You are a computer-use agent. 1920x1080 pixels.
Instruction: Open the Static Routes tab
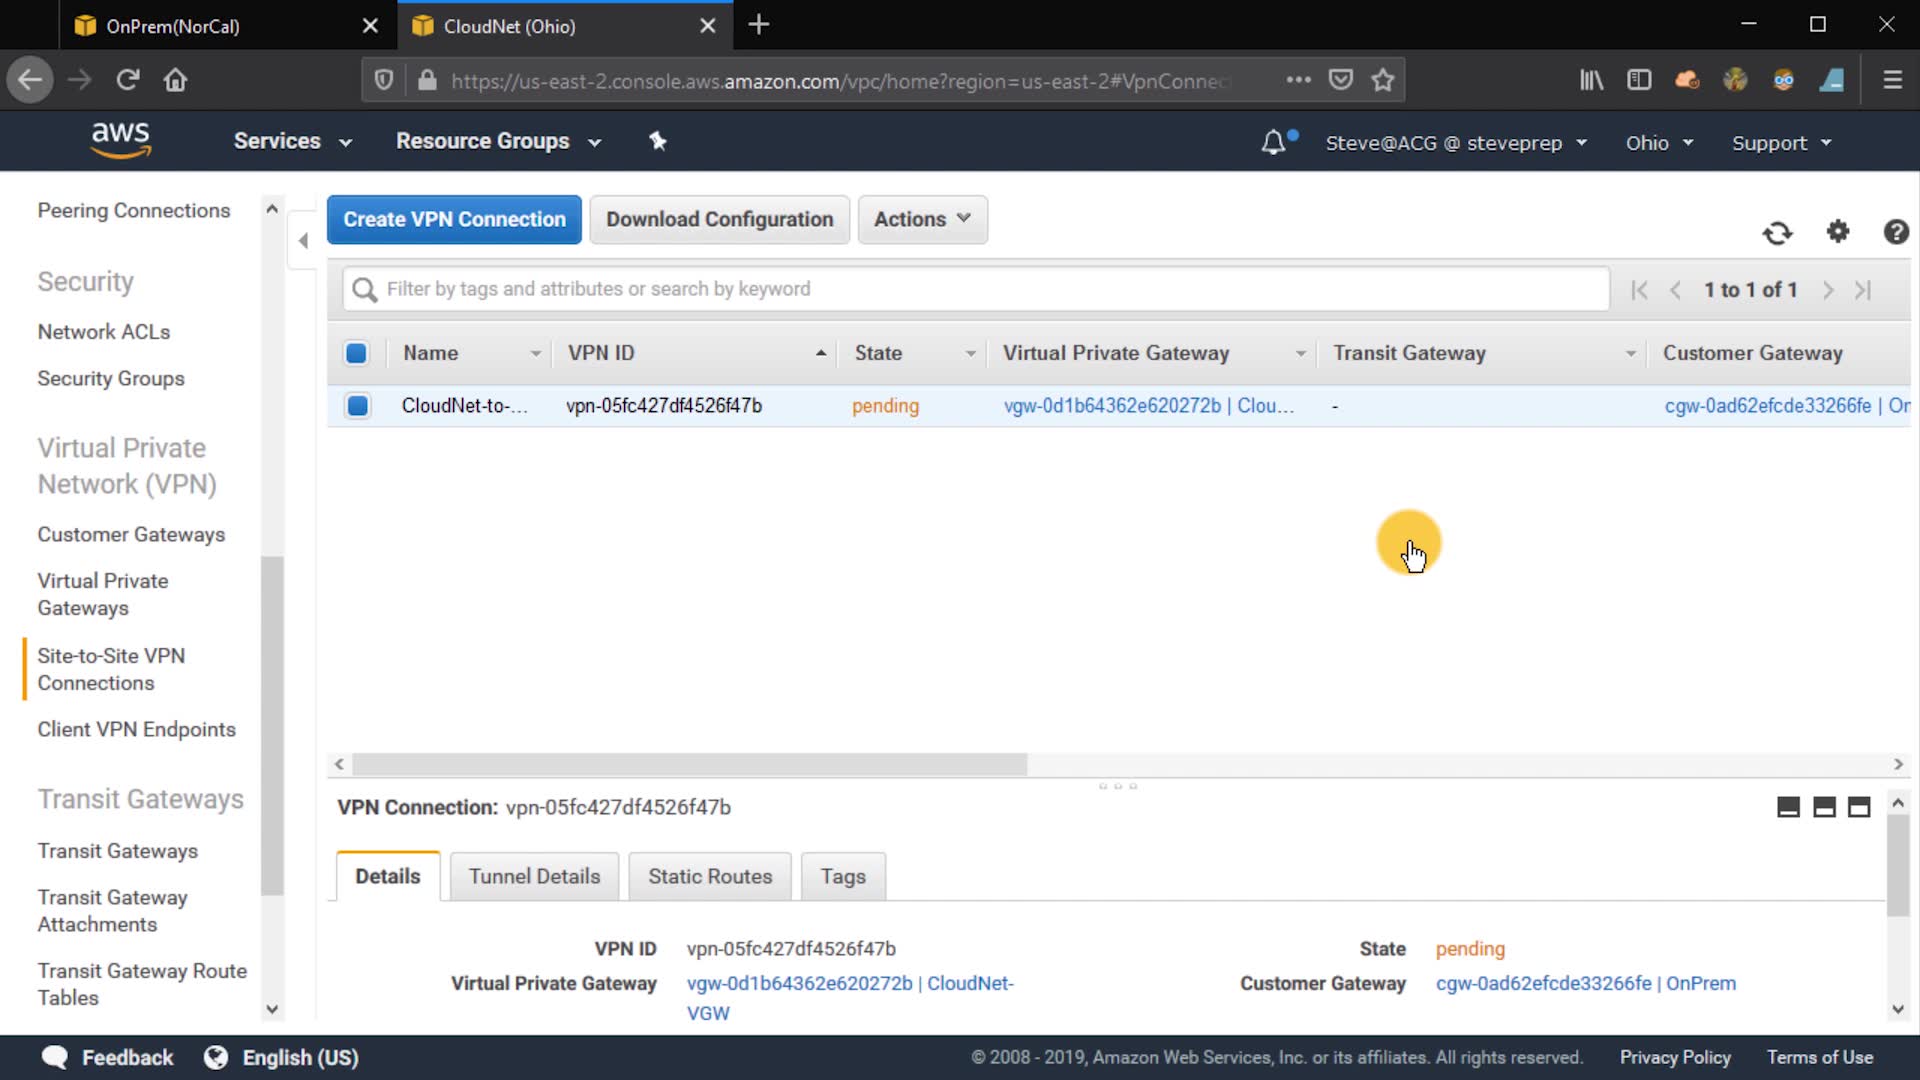(x=710, y=877)
